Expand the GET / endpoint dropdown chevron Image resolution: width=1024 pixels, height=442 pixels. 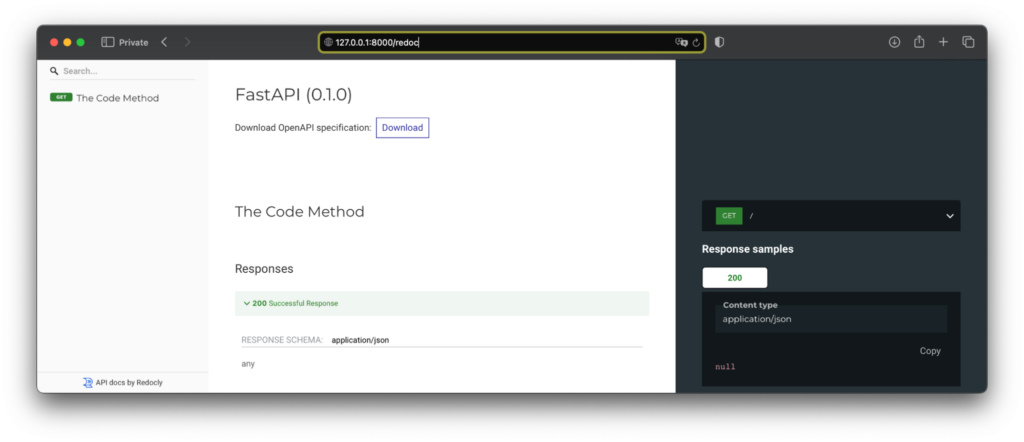(950, 216)
